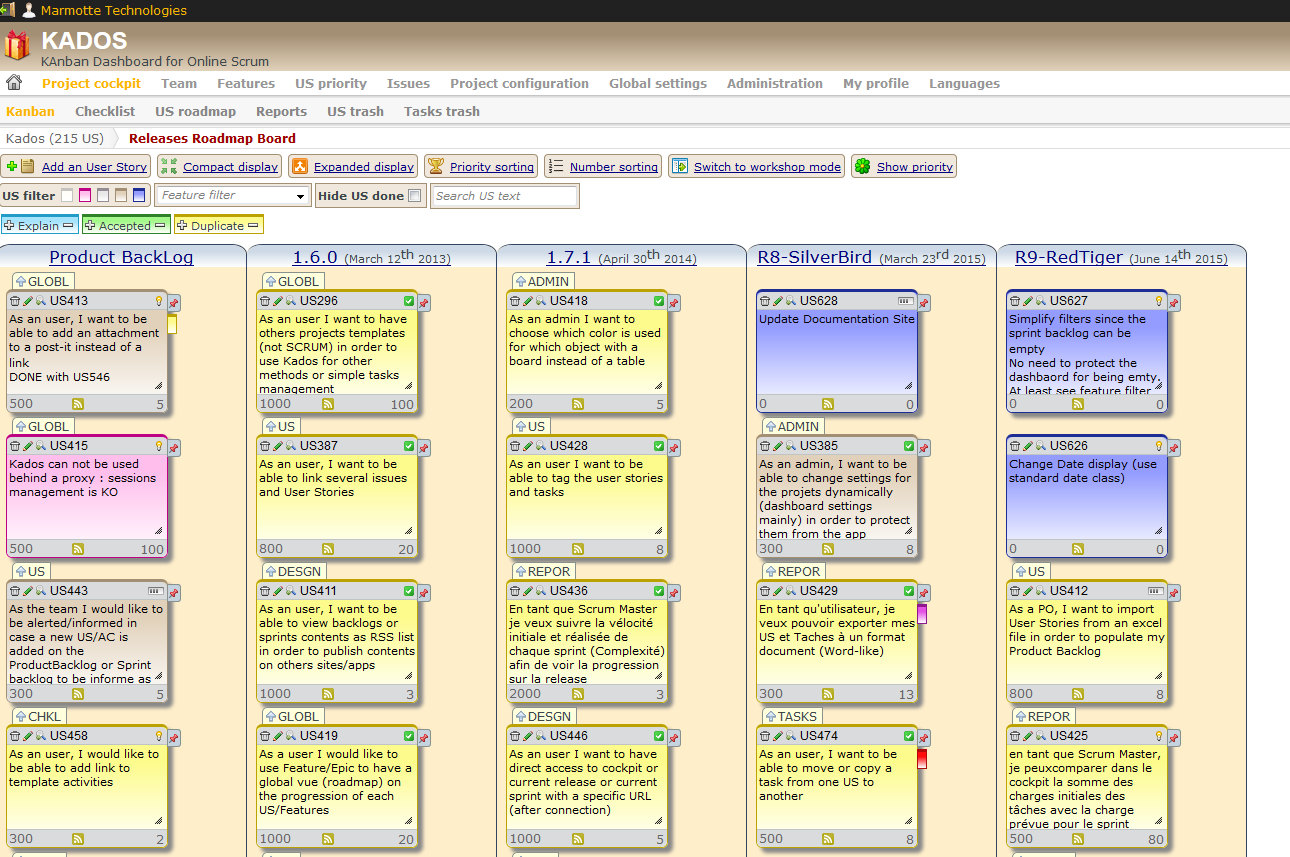Click the Search US text field
This screenshot has width=1290, height=857.
505,196
